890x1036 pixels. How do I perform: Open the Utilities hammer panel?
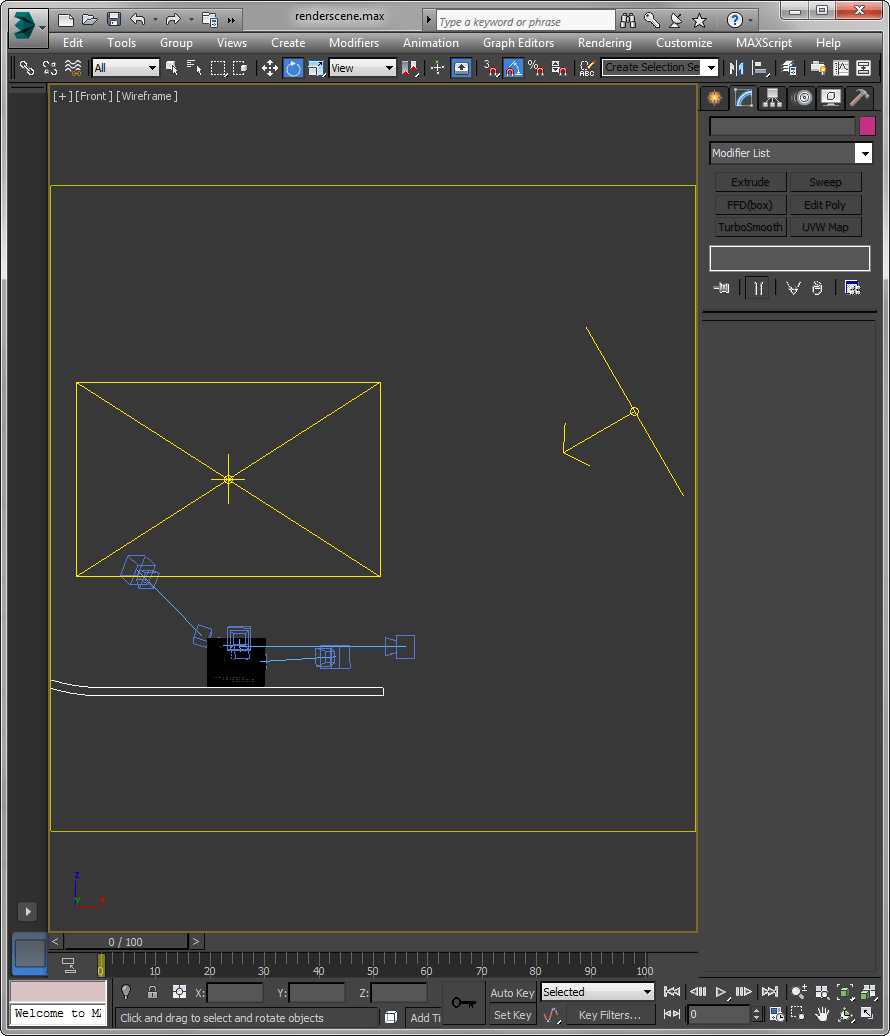pos(859,98)
